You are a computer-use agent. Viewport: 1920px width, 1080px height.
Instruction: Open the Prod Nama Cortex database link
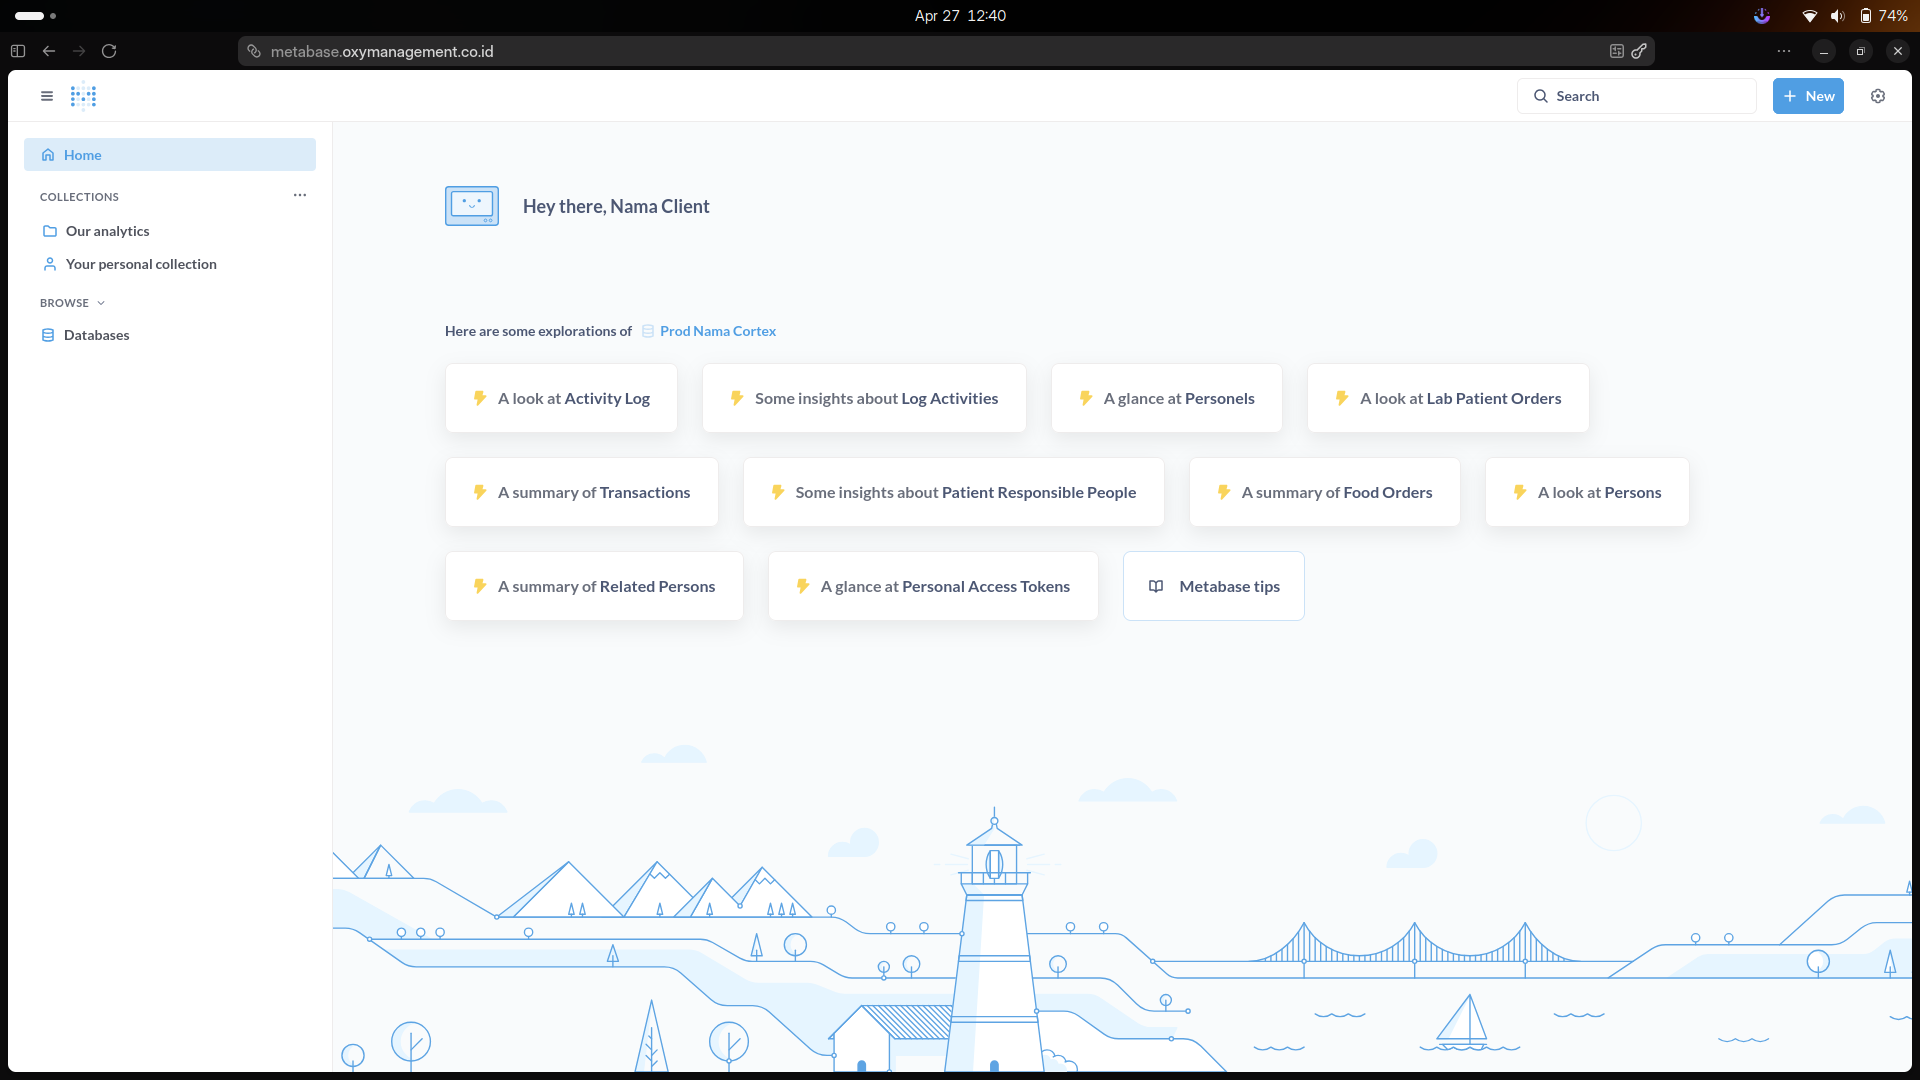tap(718, 331)
